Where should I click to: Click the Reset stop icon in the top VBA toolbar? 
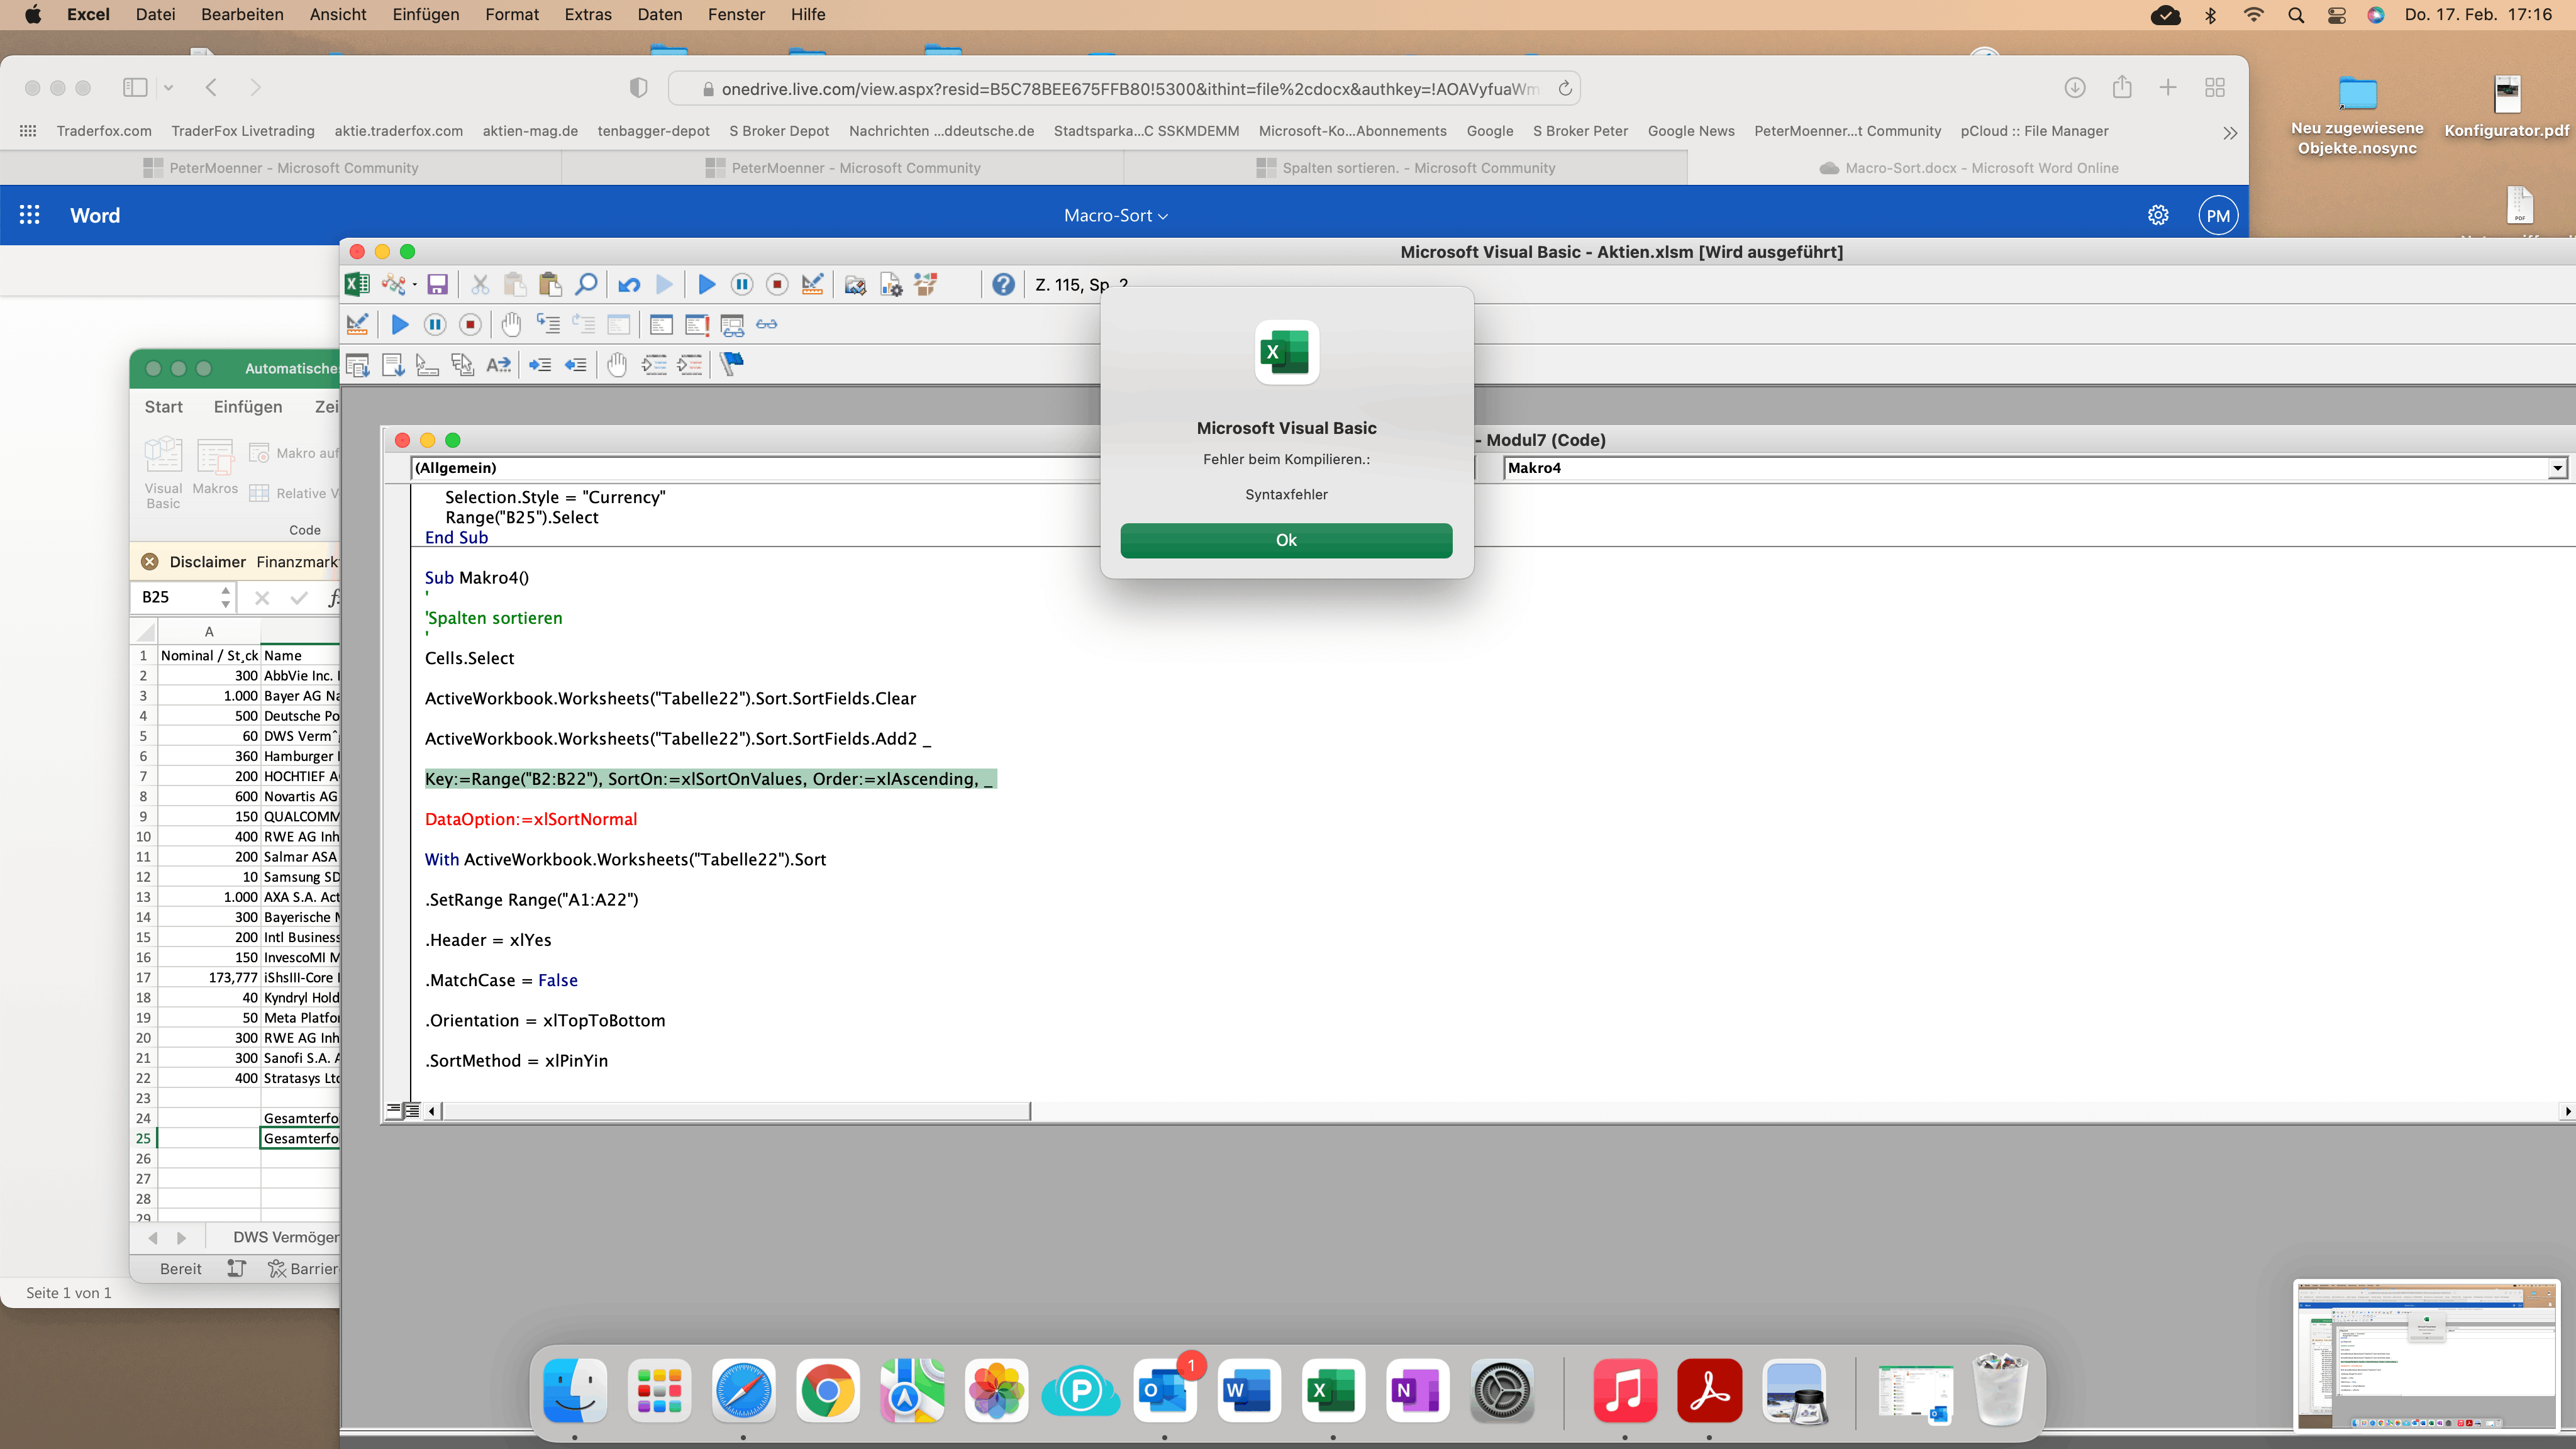pyautogui.click(x=777, y=285)
